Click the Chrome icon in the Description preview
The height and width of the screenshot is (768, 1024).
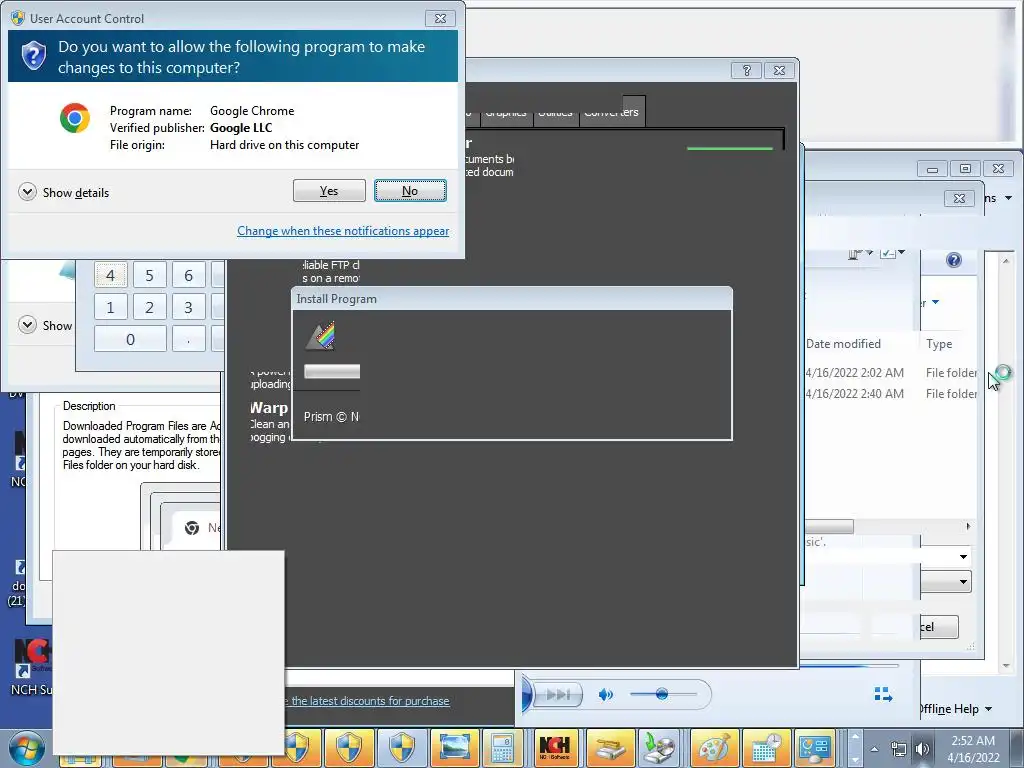pyautogui.click(x=191, y=528)
